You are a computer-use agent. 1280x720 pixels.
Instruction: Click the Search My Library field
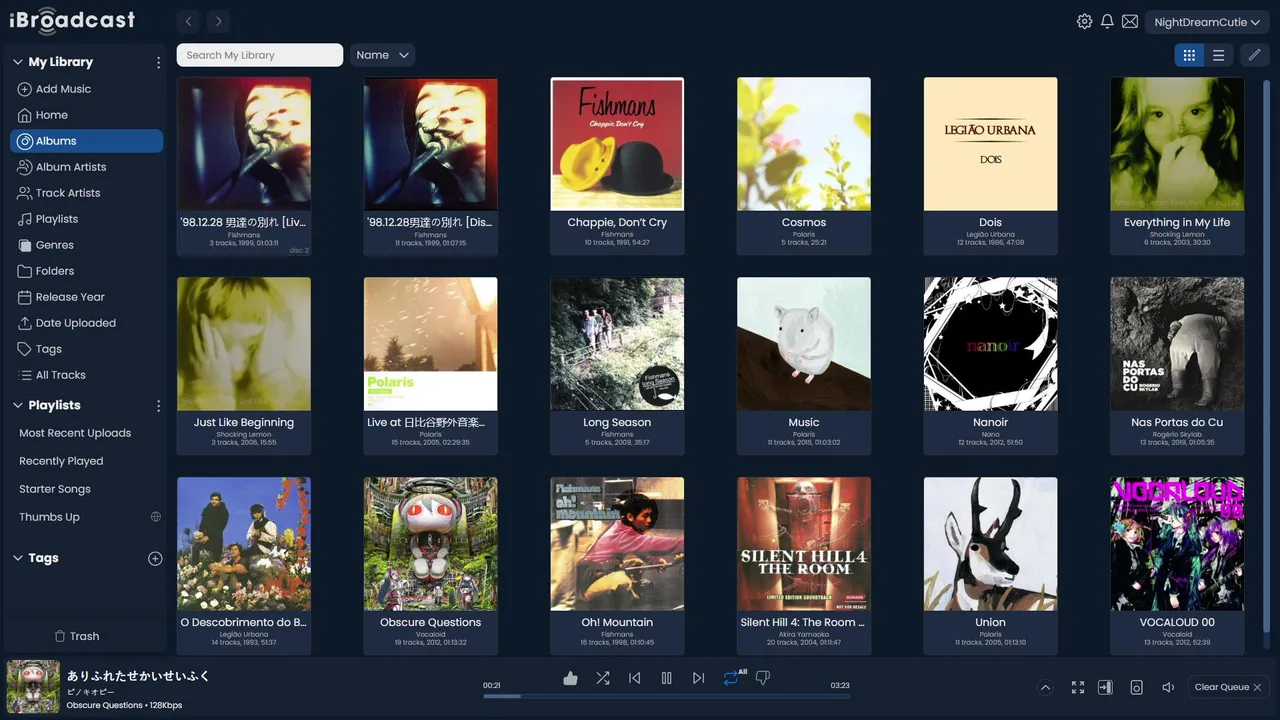pos(260,55)
